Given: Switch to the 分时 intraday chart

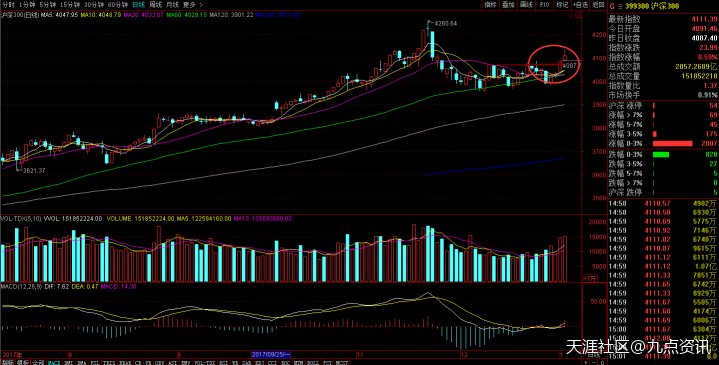Looking at the screenshot, I should click(x=8, y=5).
